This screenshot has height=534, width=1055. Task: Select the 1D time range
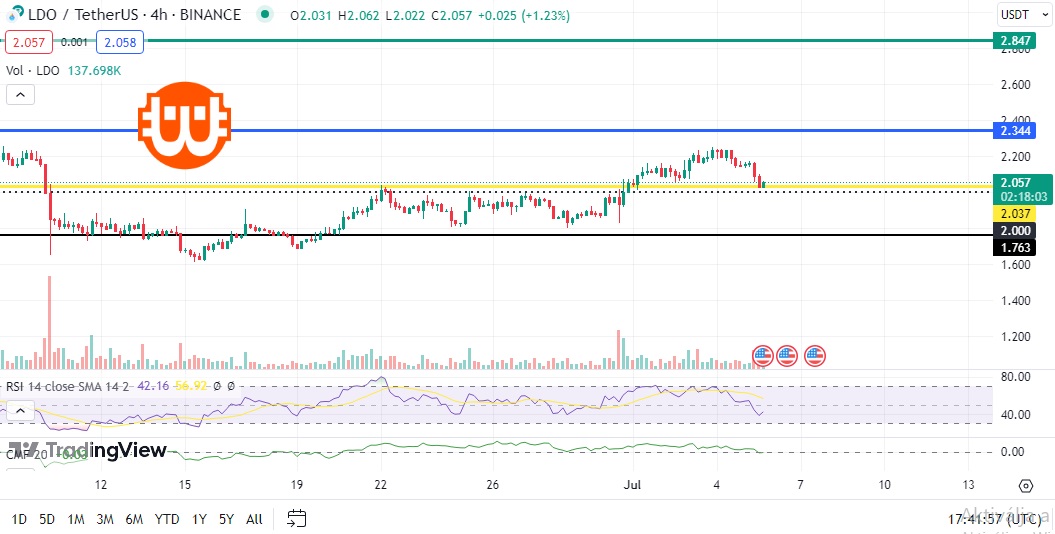click(20, 519)
